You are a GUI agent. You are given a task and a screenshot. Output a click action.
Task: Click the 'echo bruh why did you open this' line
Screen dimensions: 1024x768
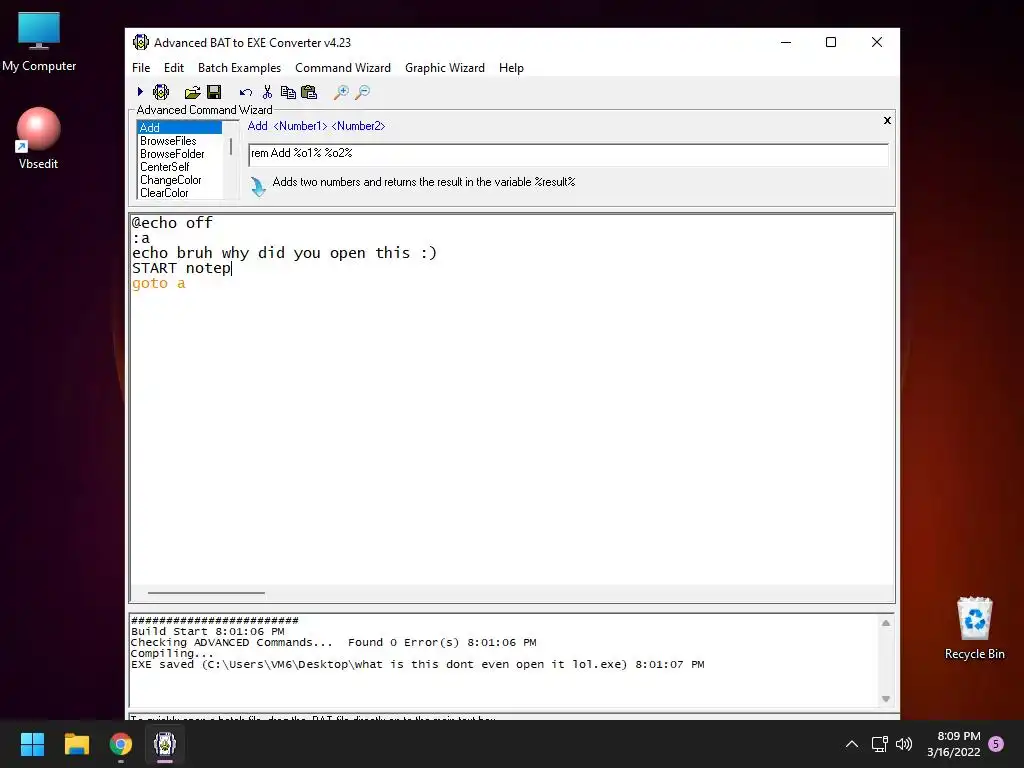click(284, 253)
